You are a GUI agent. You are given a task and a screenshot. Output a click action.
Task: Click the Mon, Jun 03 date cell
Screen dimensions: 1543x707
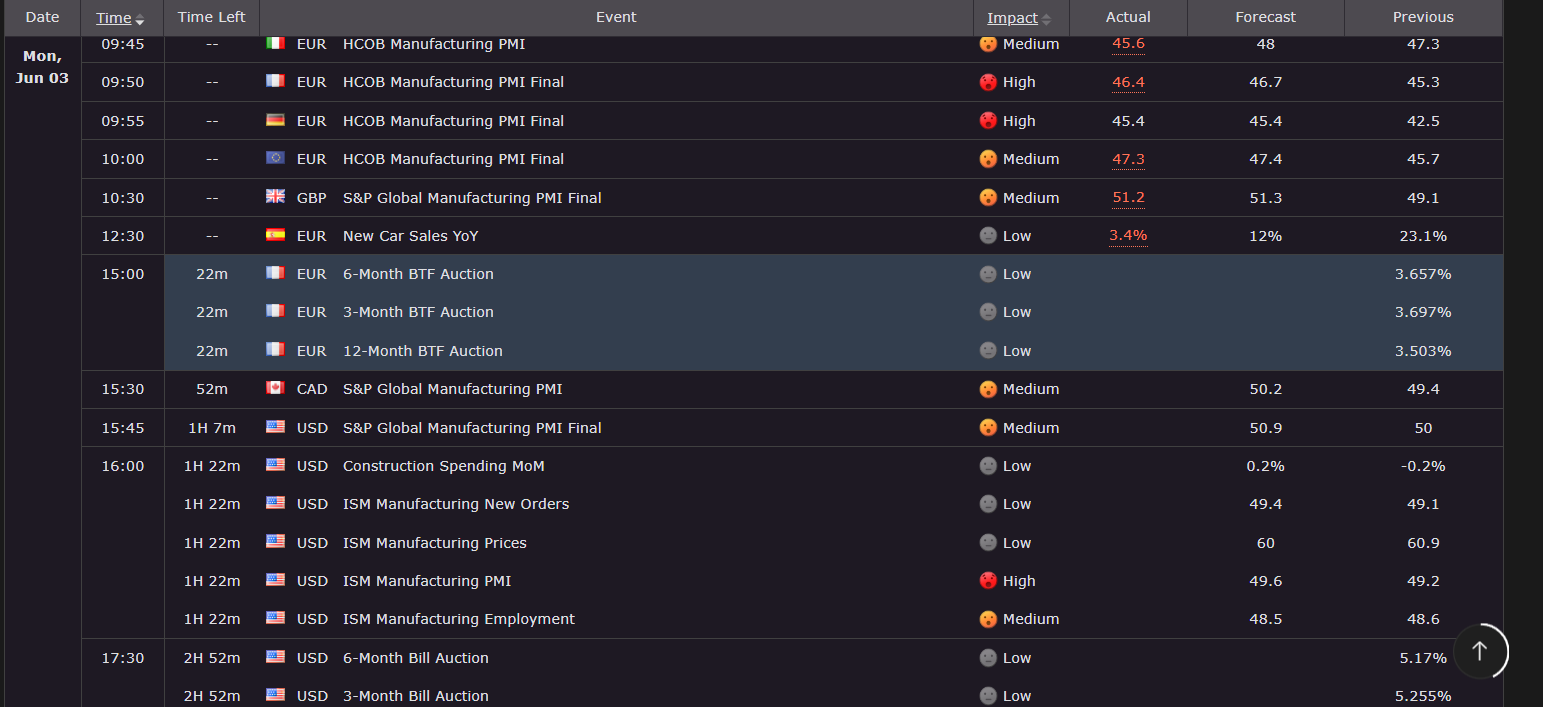tap(42, 67)
